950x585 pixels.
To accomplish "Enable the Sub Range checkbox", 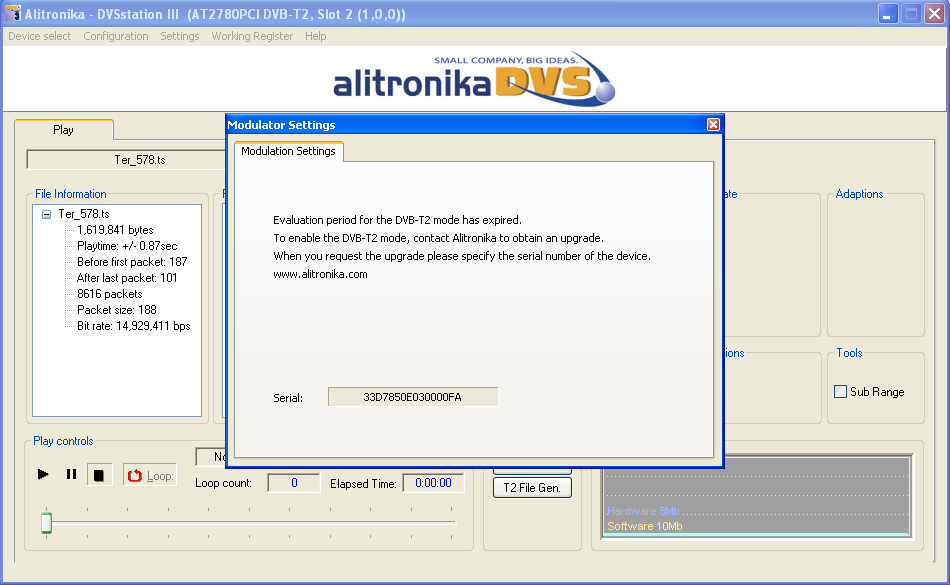I will tap(840, 392).
